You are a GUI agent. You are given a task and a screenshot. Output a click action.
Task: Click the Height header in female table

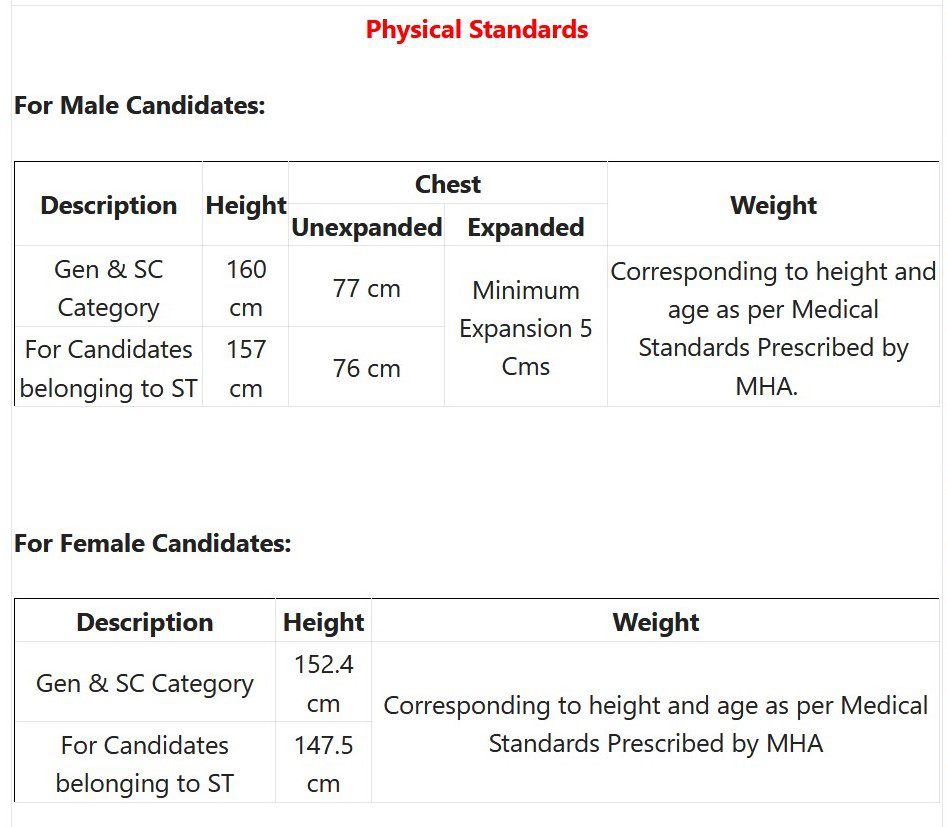(x=323, y=622)
